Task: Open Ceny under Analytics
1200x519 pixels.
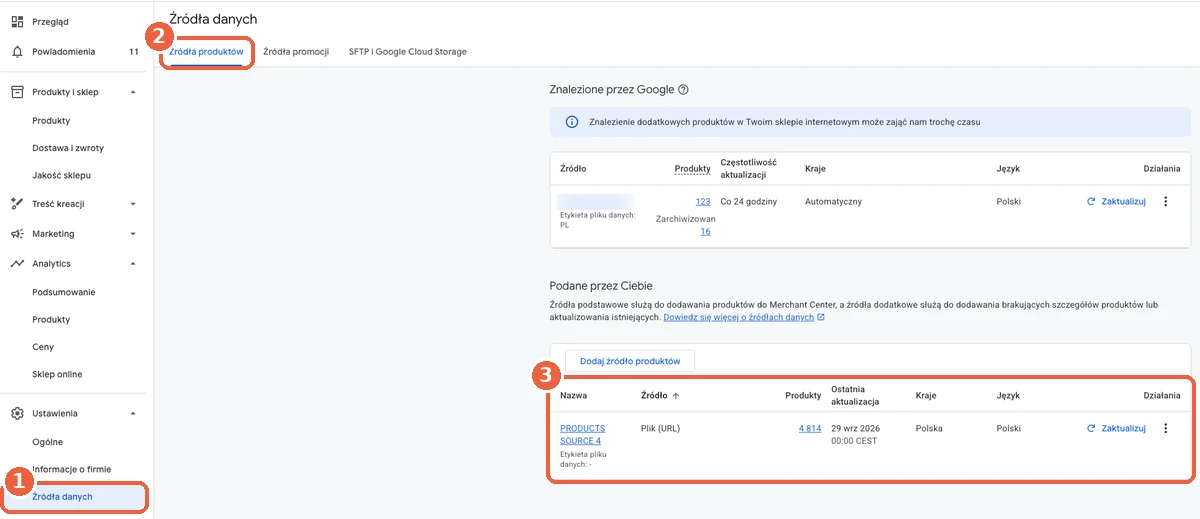Action: (43, 347)
